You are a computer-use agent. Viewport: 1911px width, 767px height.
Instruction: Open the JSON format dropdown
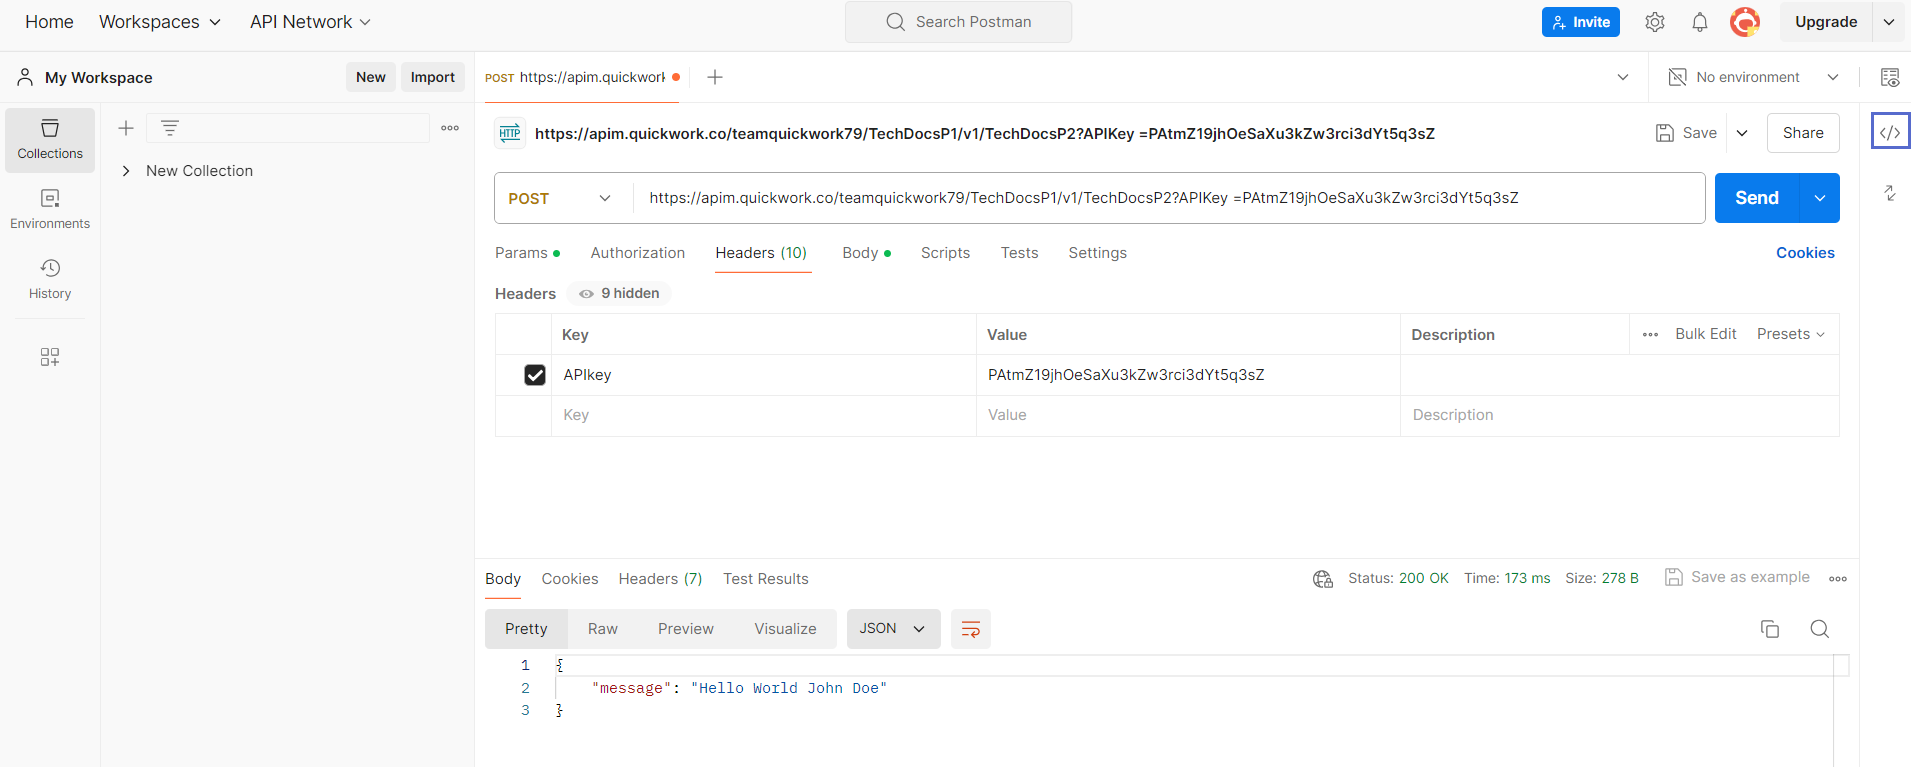(893, 629)
